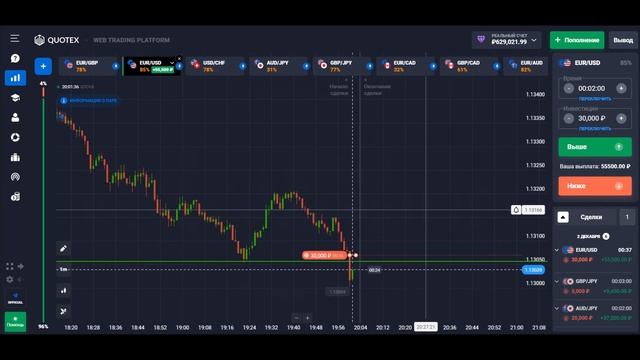Open the education graduation-cap icon
Image resolution: width=640 pixels, height=360 pixels.
pyautogui.click(x=15, y=98)
